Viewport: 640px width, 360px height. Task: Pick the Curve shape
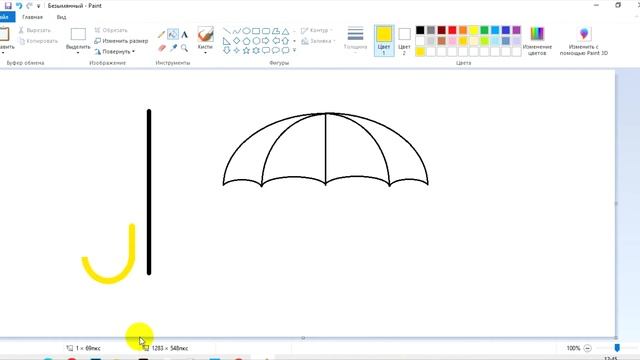click(237, 31)
